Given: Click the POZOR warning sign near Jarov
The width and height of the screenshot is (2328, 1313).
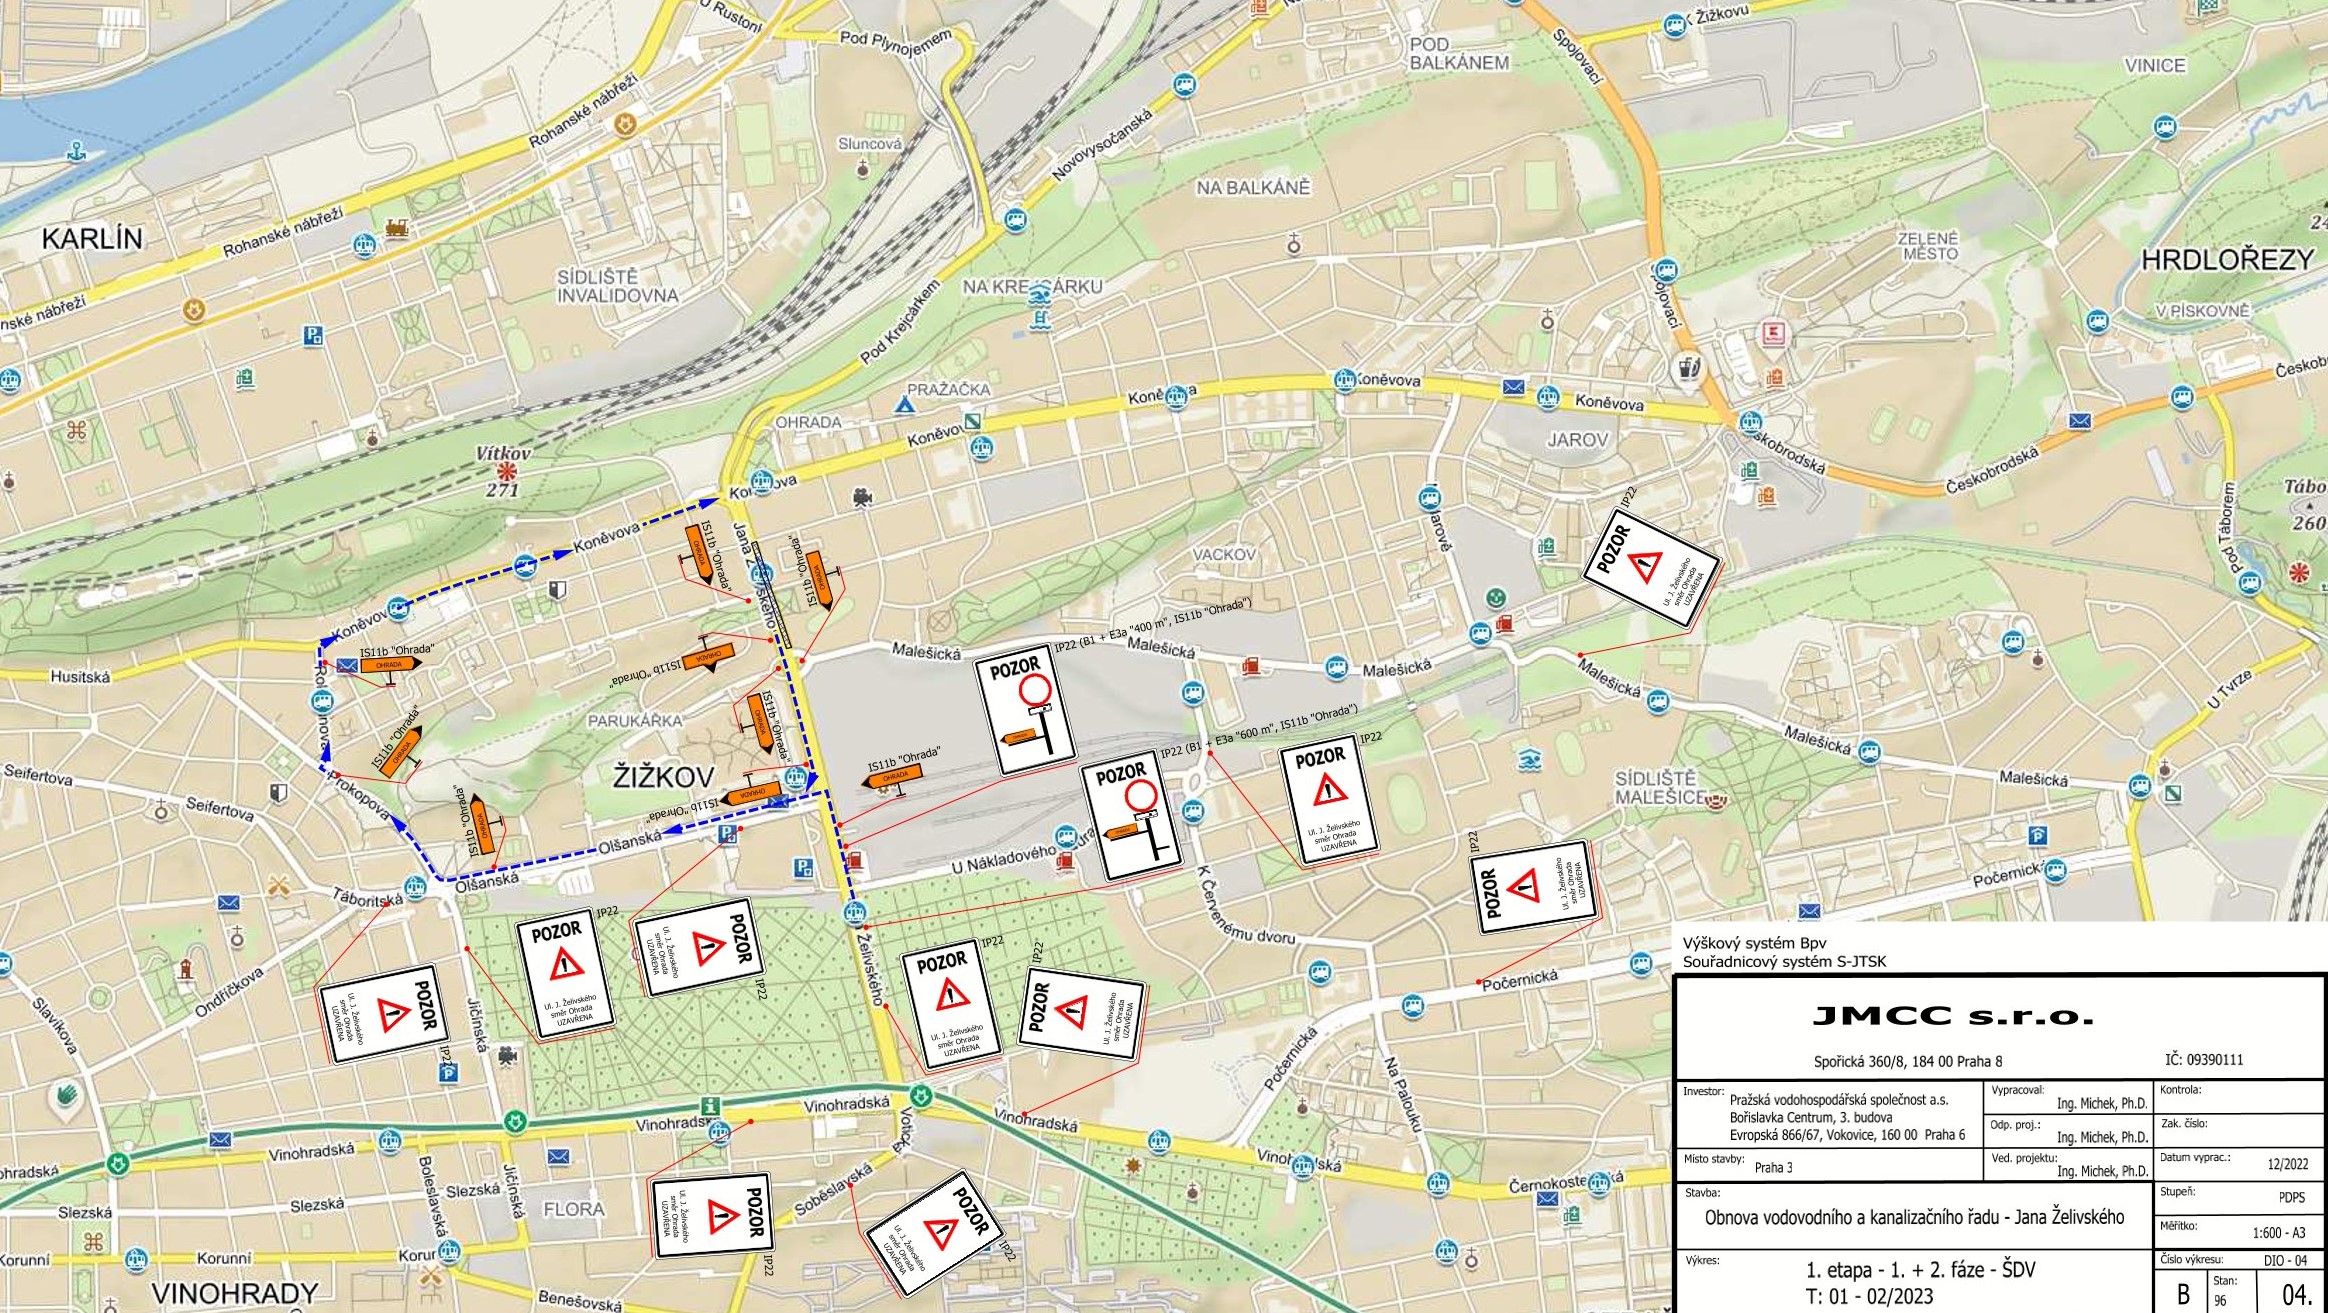Looking at the screenshot, I should 1650,569.
